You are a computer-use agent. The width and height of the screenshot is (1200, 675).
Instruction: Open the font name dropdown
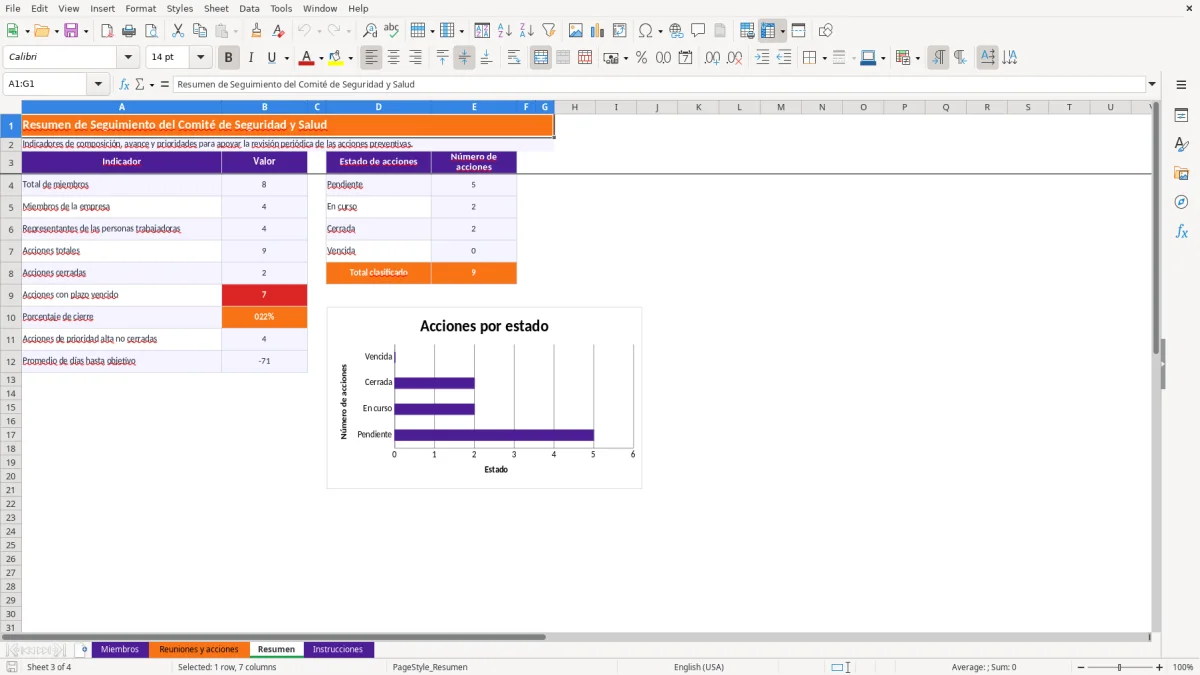click(128, 57)
